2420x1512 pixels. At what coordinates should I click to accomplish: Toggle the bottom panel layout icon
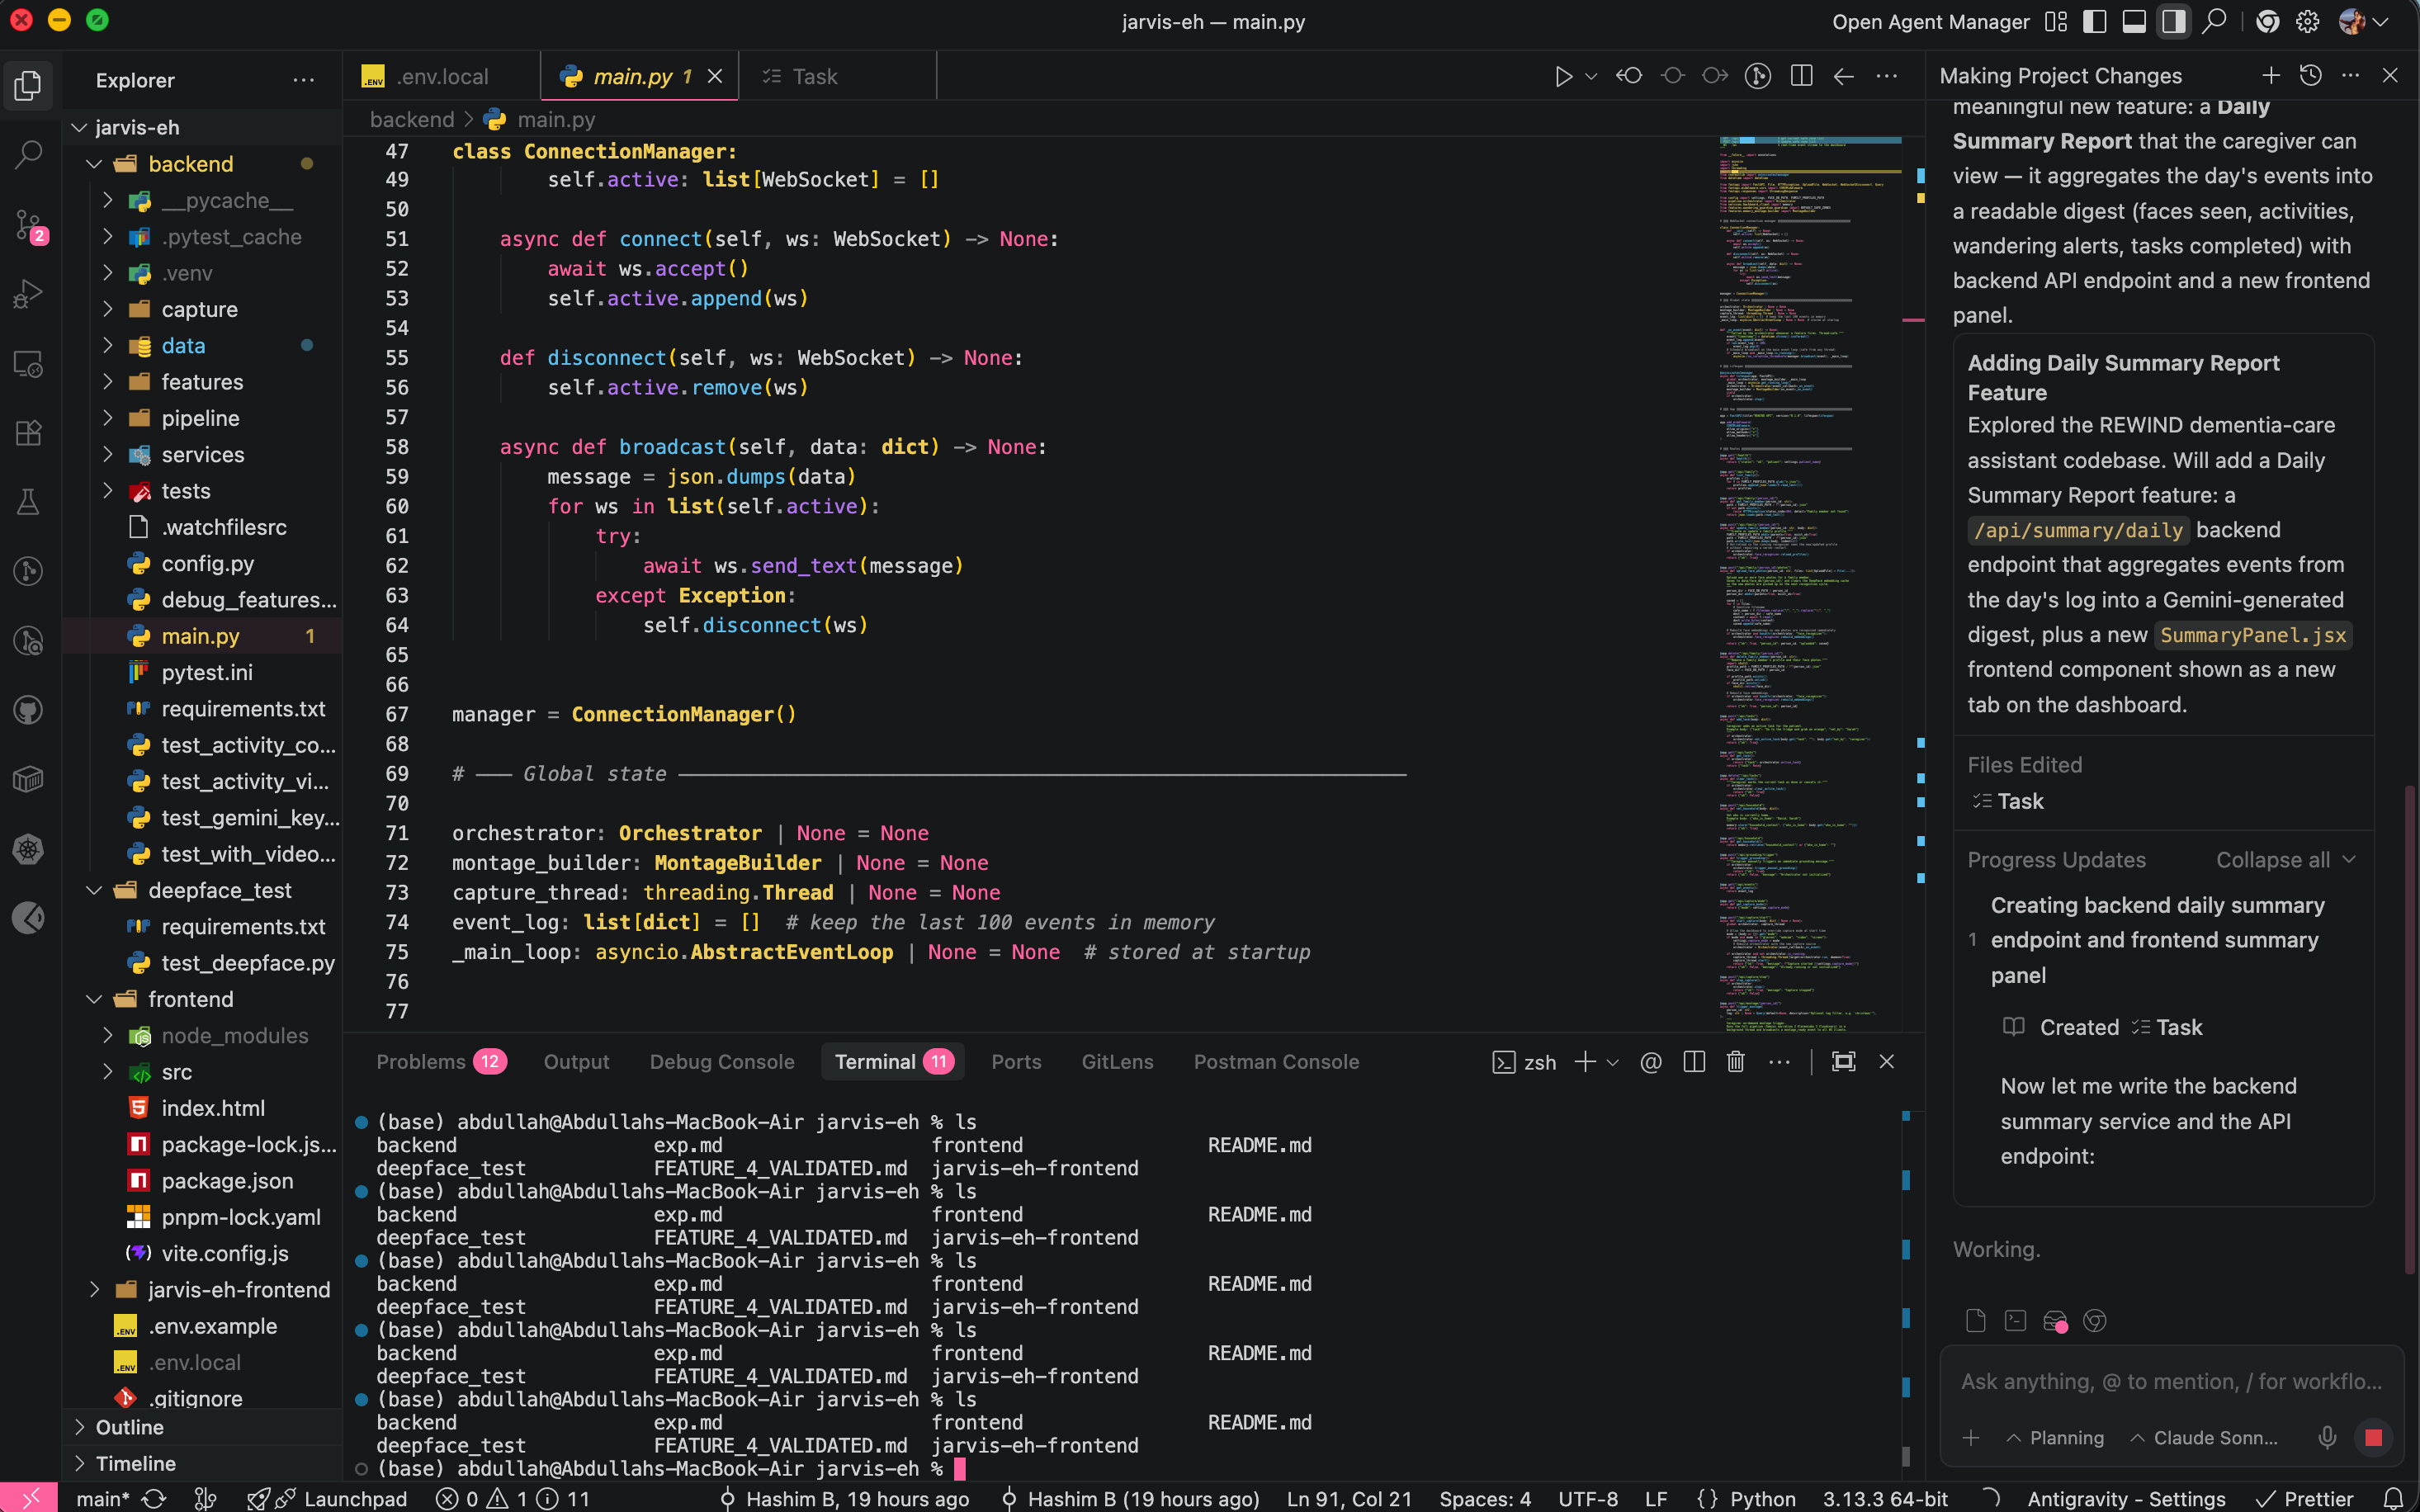point(2134,22)
